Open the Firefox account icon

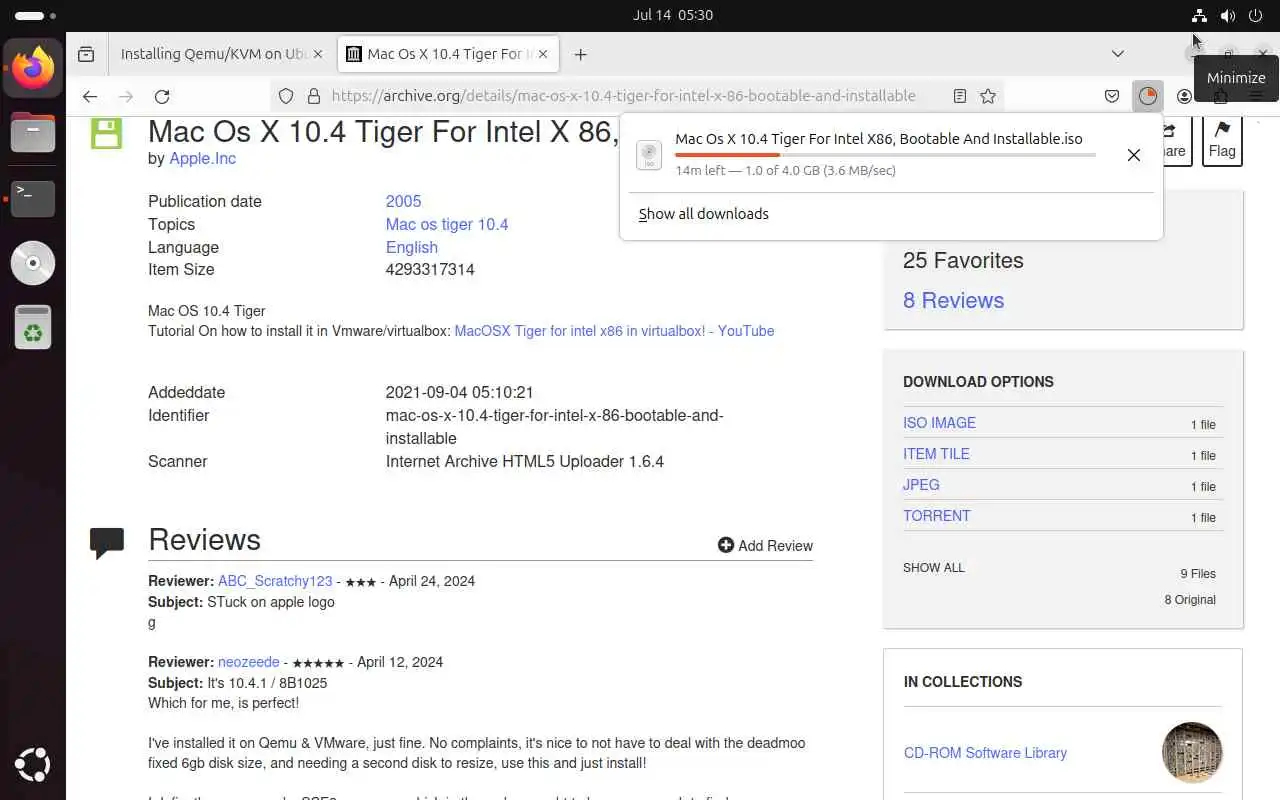(1185, 96)
